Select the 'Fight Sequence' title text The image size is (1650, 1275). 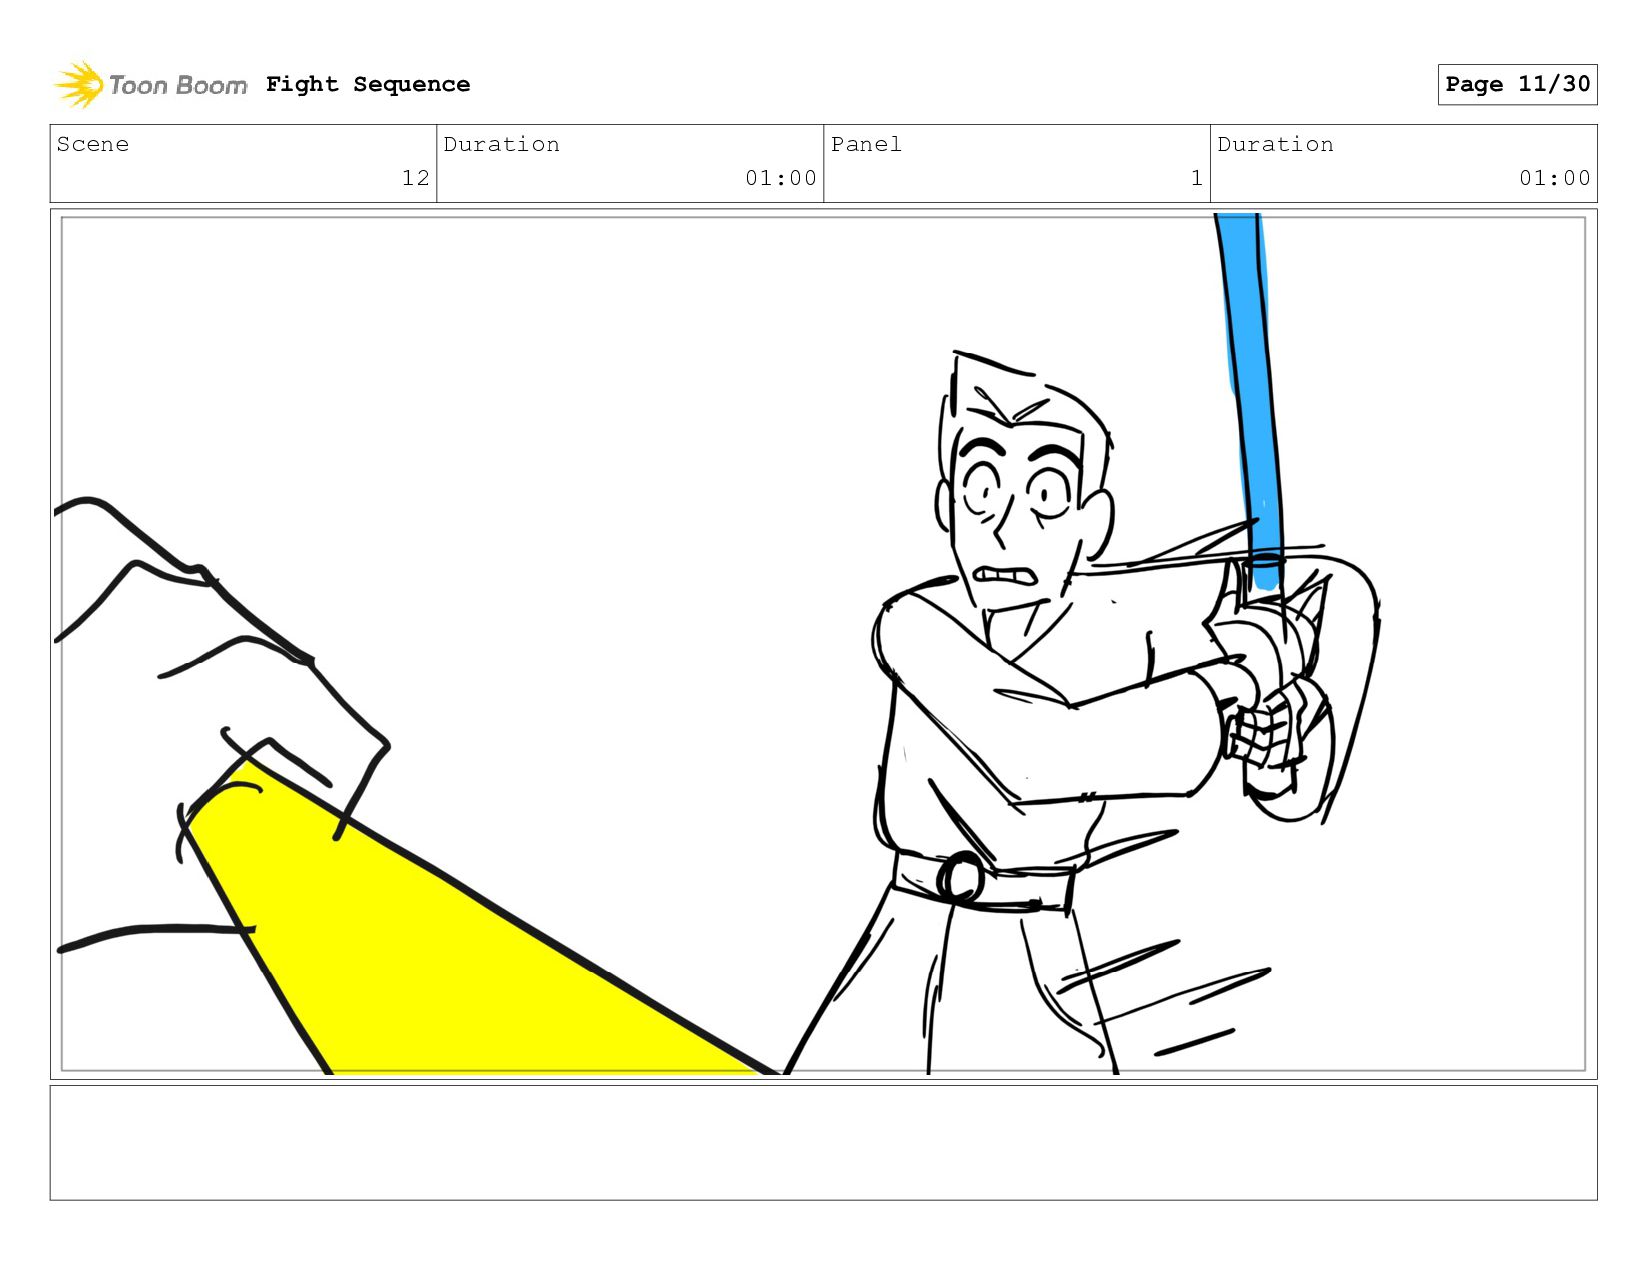368,84
